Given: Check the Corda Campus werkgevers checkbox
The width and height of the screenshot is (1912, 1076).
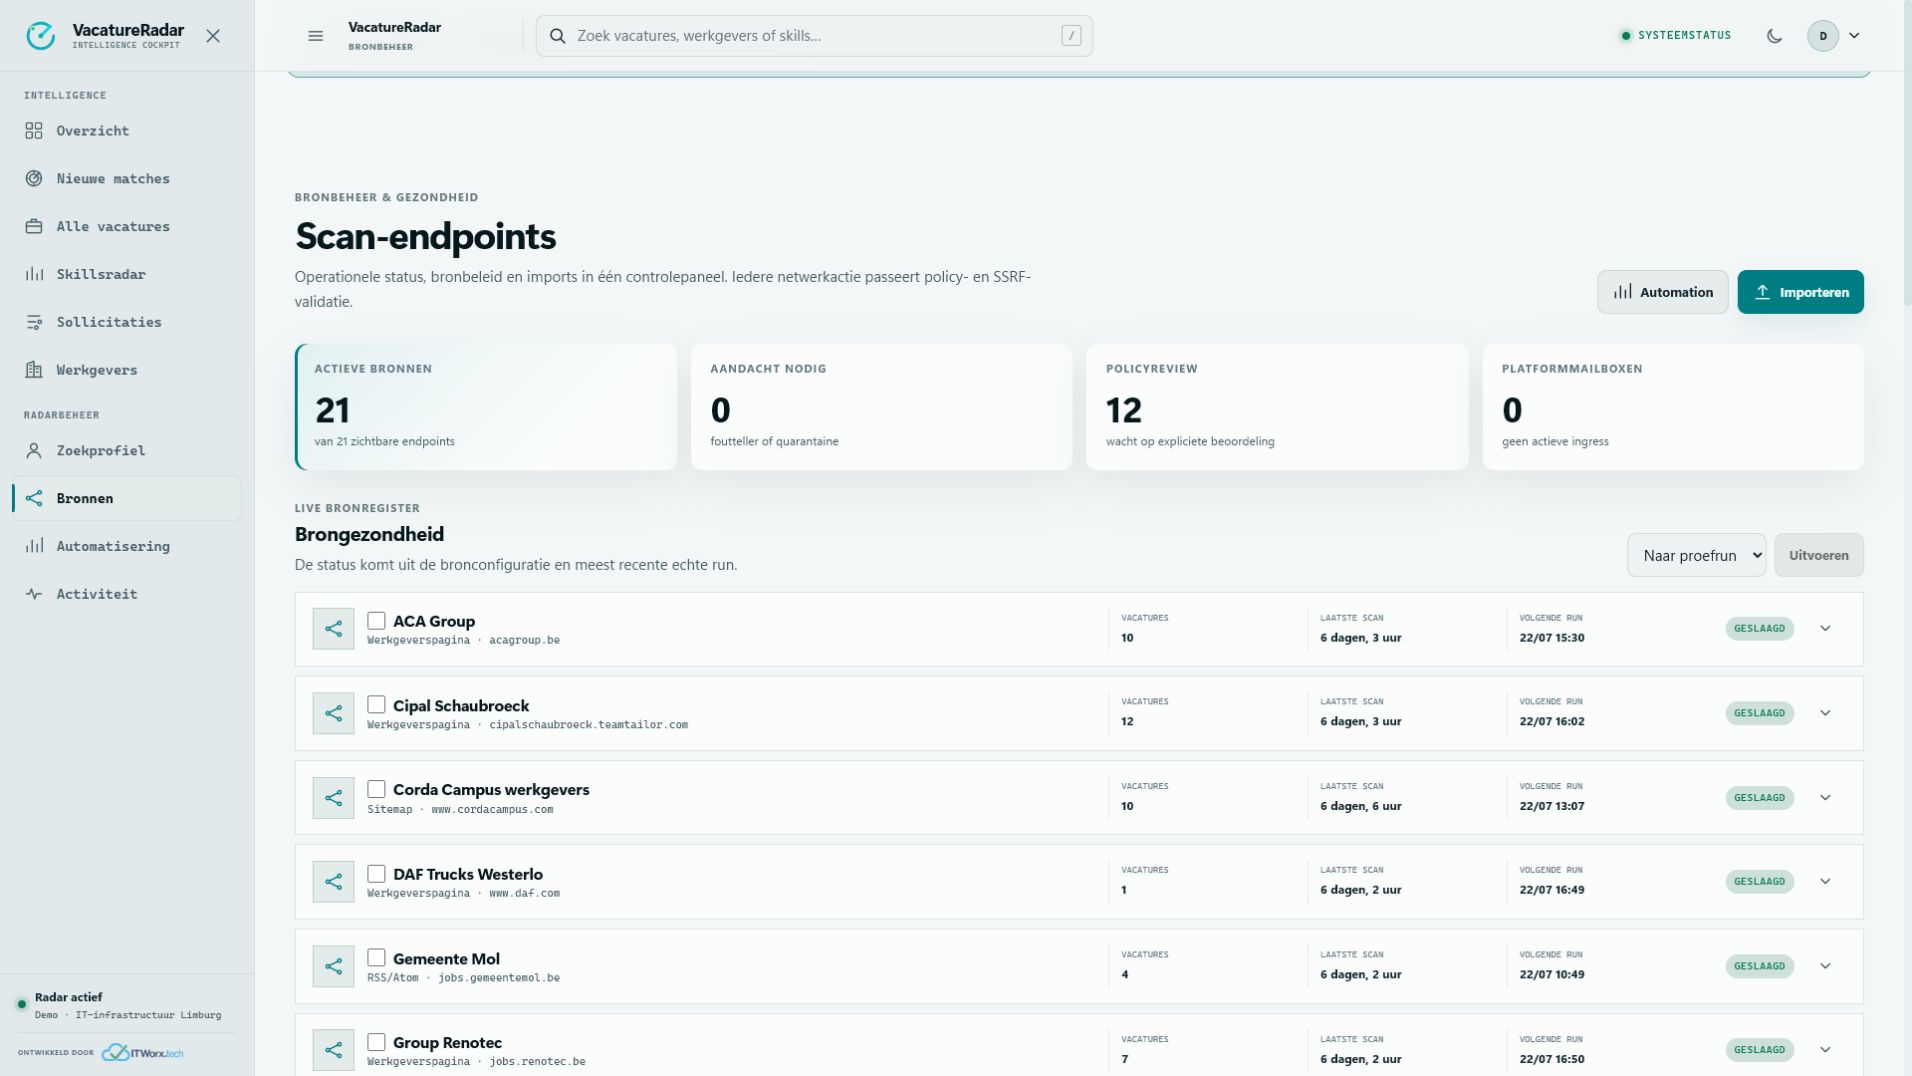Looking at the screenshot, I should [376, 789].
